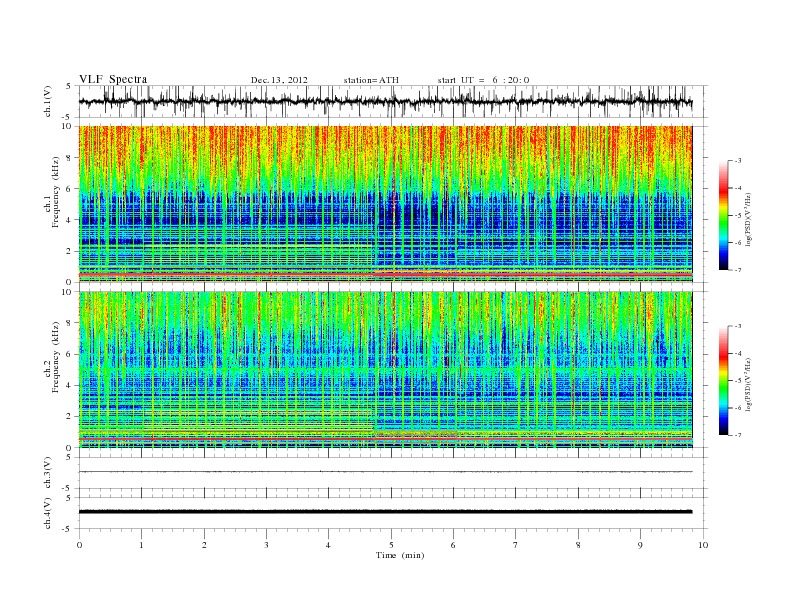Click the ch.2 spectrogram colorbar
The width and height of the screenshot is (792, 612).
click(x=723, y=380)
